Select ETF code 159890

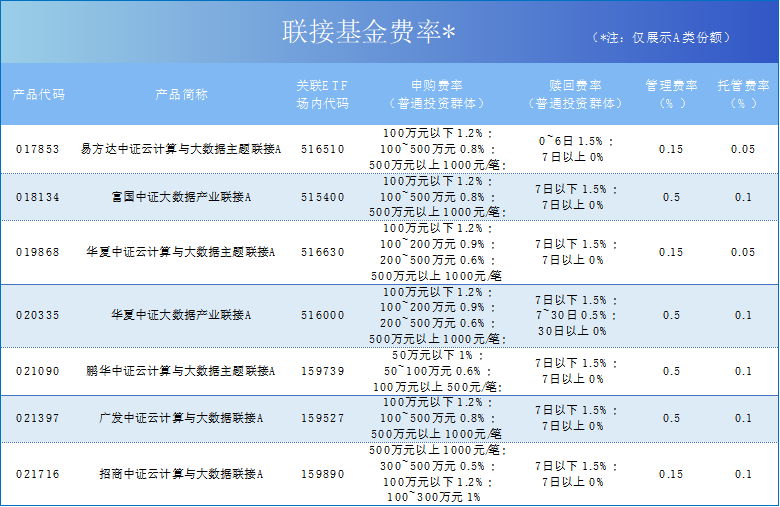(x=322, y=474)
